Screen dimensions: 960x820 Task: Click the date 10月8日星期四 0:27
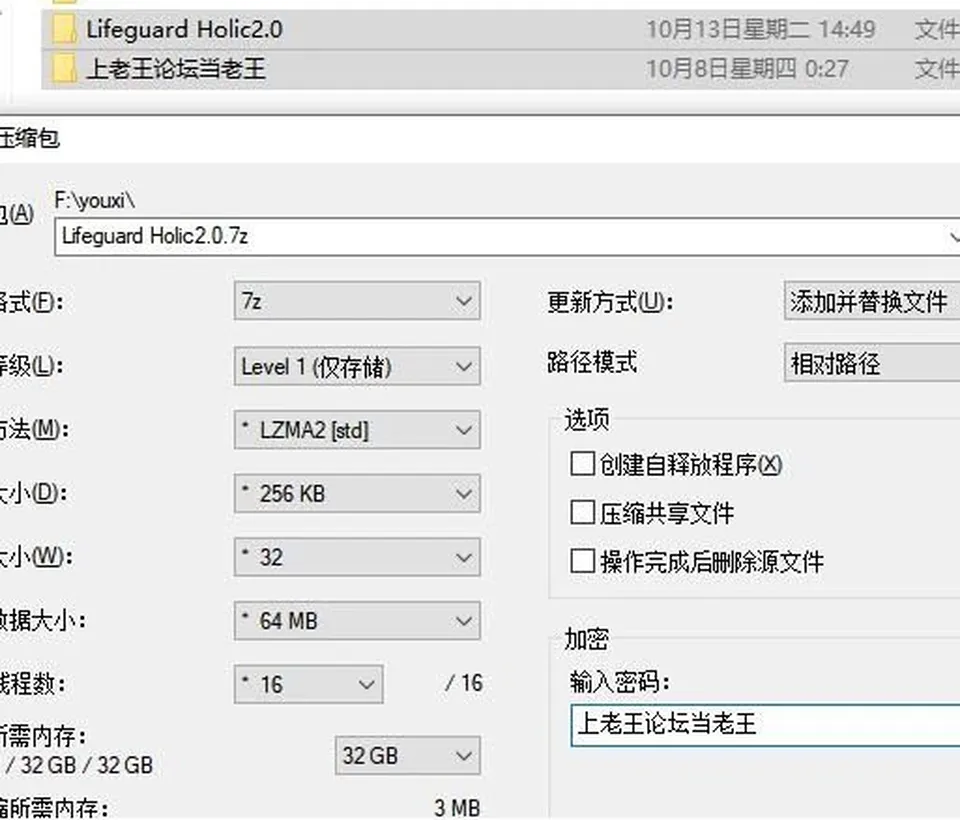pos(748,69)
